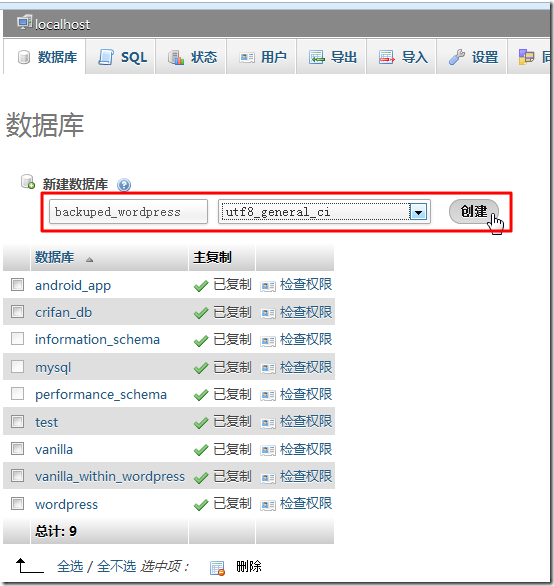The height and width of the screenshot is (586, 554).
Task: Tick the android_app checkbox
Action: click(18, 284)
